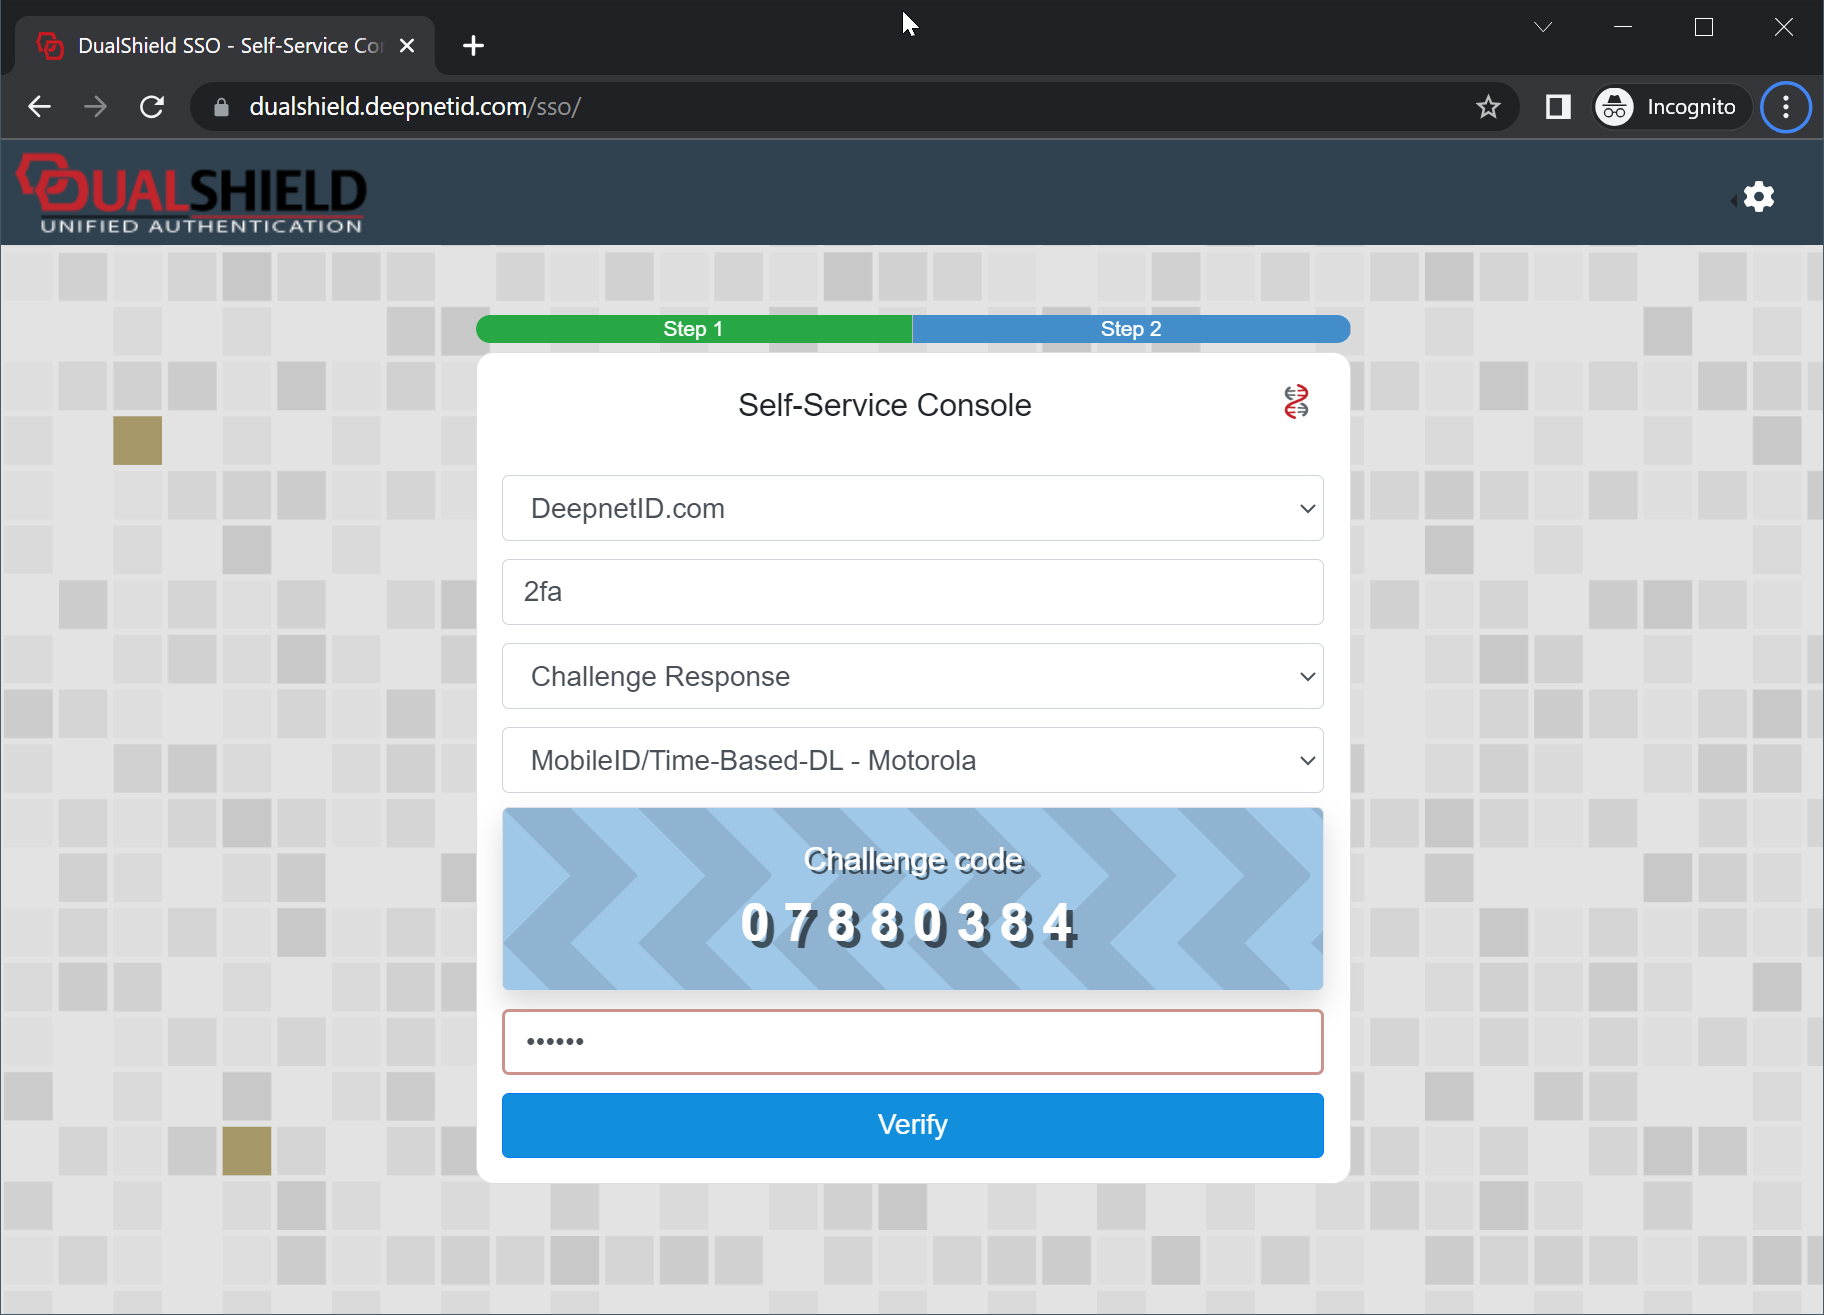Open the Chrome three-dot menu
The image size is (1824, 1315).
1785,107
